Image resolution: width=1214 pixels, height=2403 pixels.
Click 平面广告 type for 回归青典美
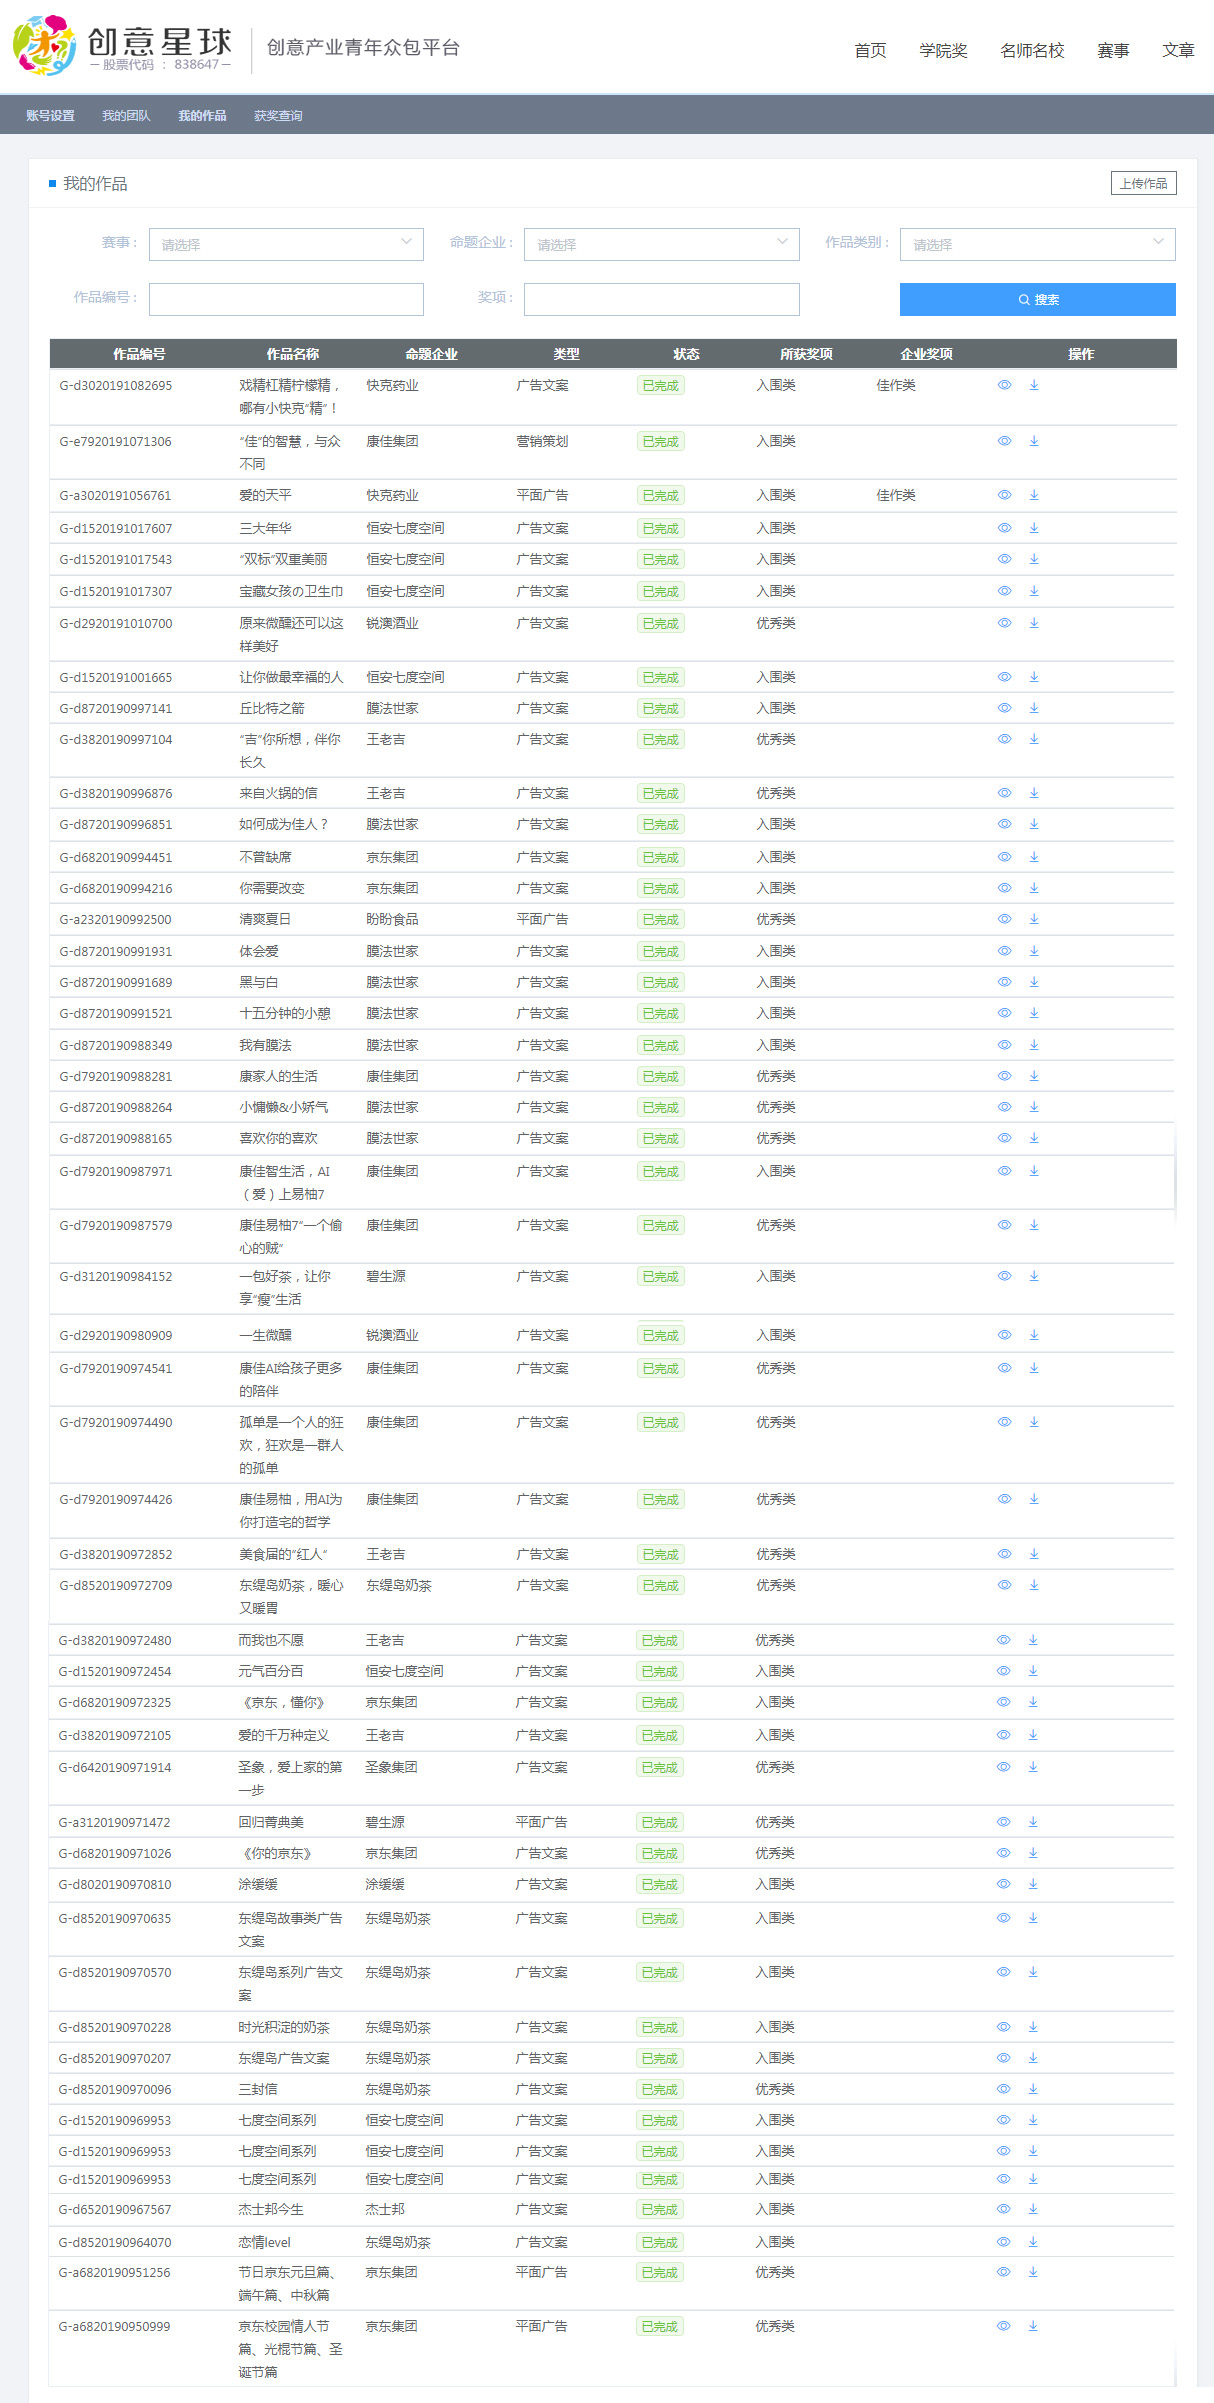541,1822
